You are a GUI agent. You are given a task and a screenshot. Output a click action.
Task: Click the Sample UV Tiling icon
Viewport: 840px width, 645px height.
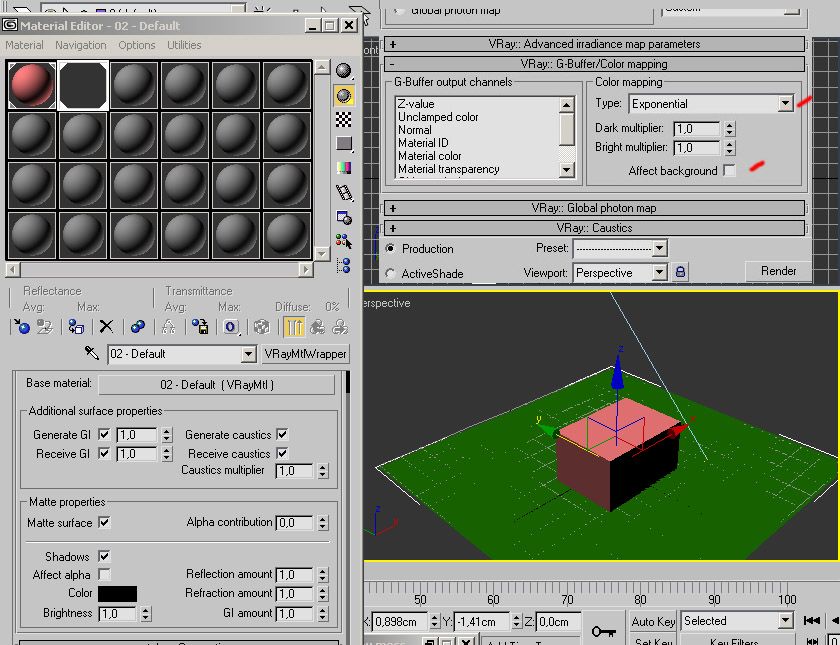point(343,144)
